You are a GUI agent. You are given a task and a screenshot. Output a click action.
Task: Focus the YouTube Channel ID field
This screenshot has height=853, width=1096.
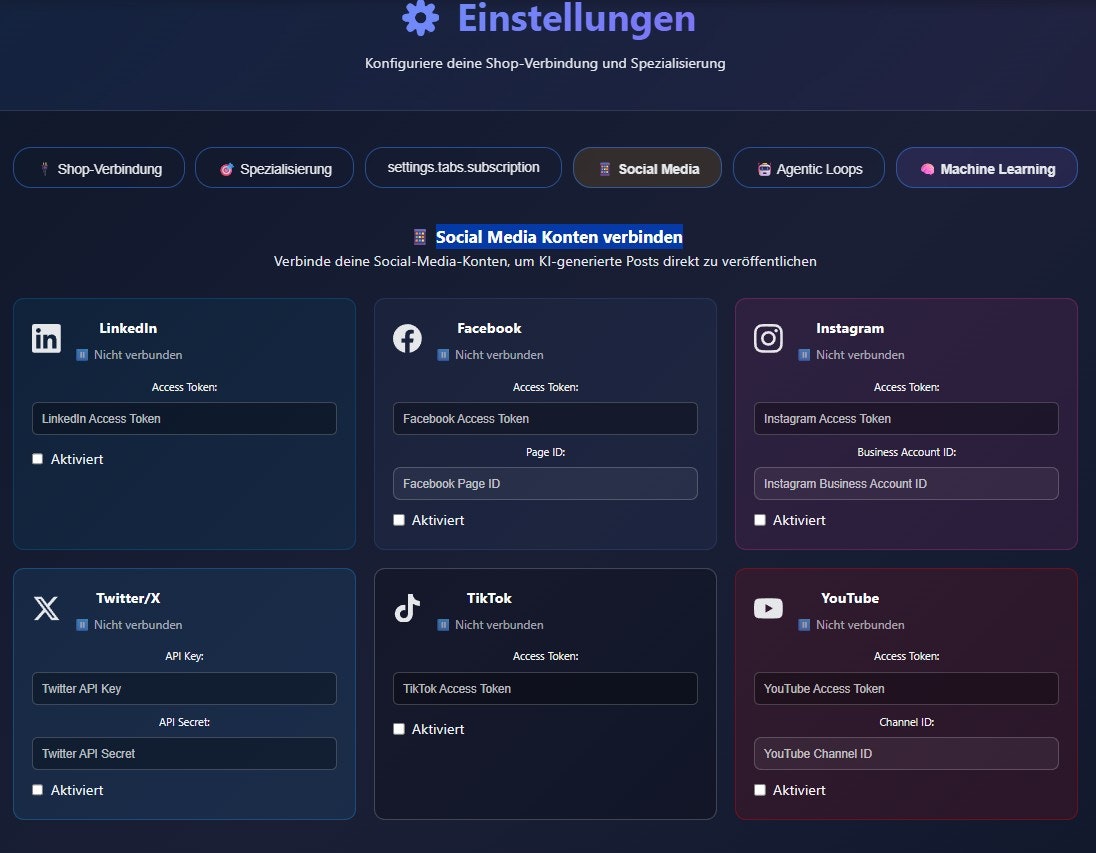[x=906, y=753]
